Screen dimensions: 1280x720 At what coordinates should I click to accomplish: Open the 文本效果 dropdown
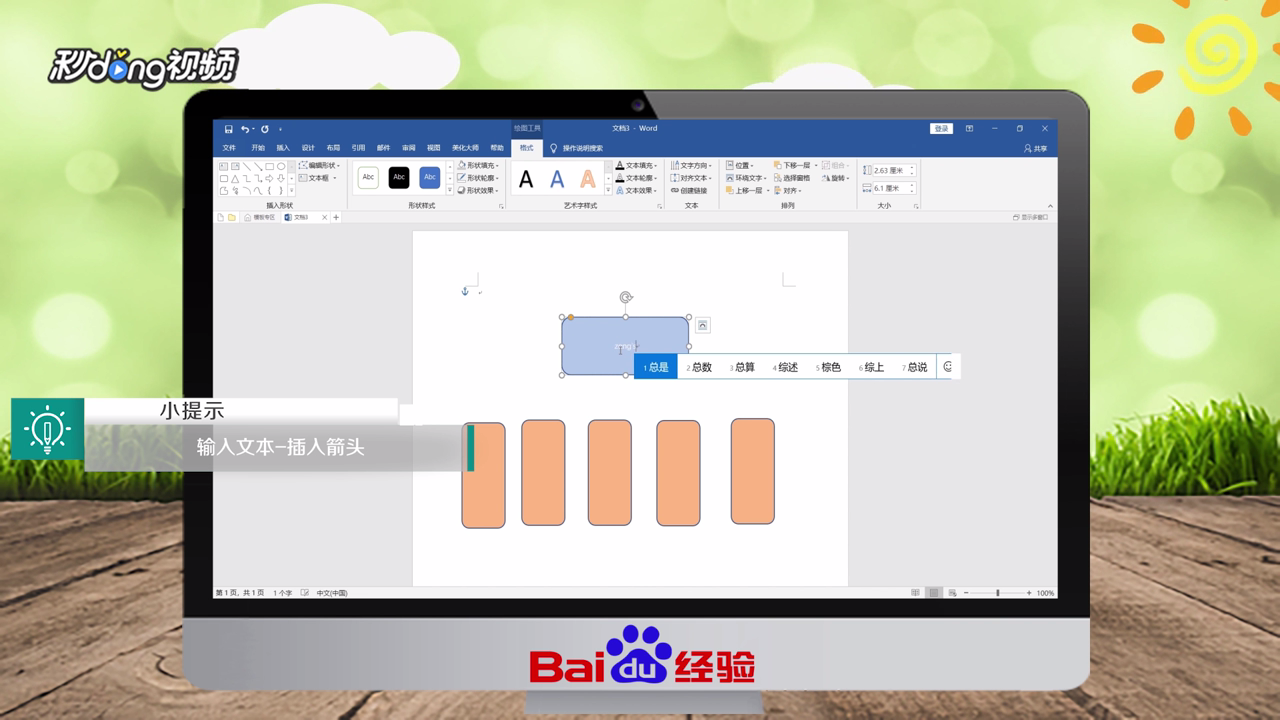tap(636, 190)
